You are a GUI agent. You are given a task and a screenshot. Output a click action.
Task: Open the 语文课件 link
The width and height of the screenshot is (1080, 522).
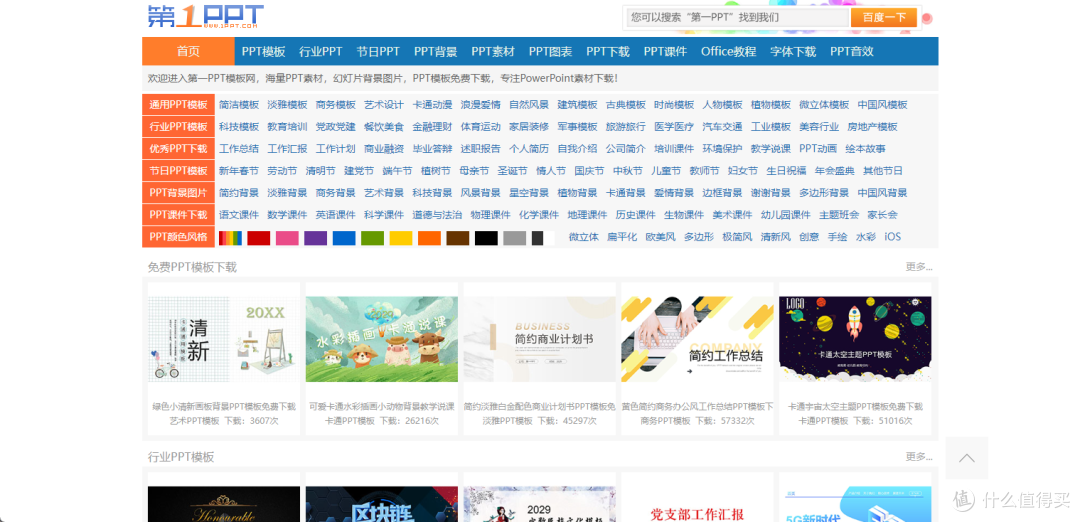click(239, 215)
